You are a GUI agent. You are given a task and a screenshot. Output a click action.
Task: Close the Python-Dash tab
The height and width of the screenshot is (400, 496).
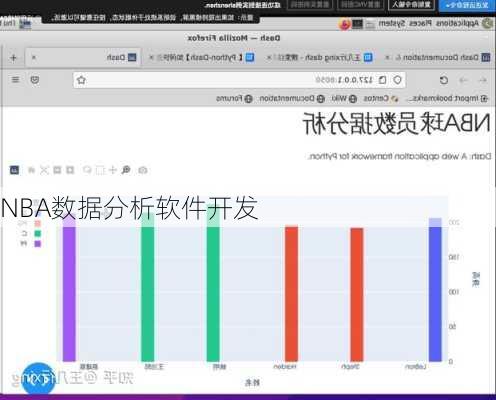pyautogui.click(x=151, y=58)
